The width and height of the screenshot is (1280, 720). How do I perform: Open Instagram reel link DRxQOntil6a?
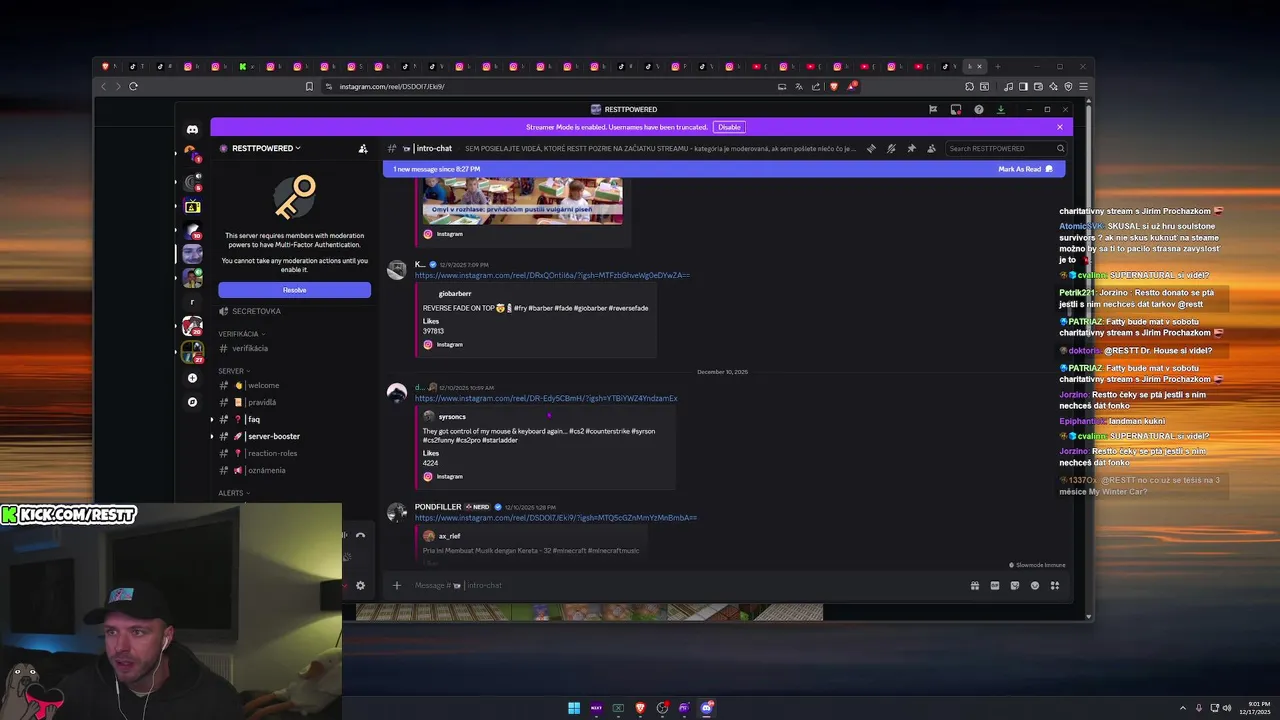point(552,275)
